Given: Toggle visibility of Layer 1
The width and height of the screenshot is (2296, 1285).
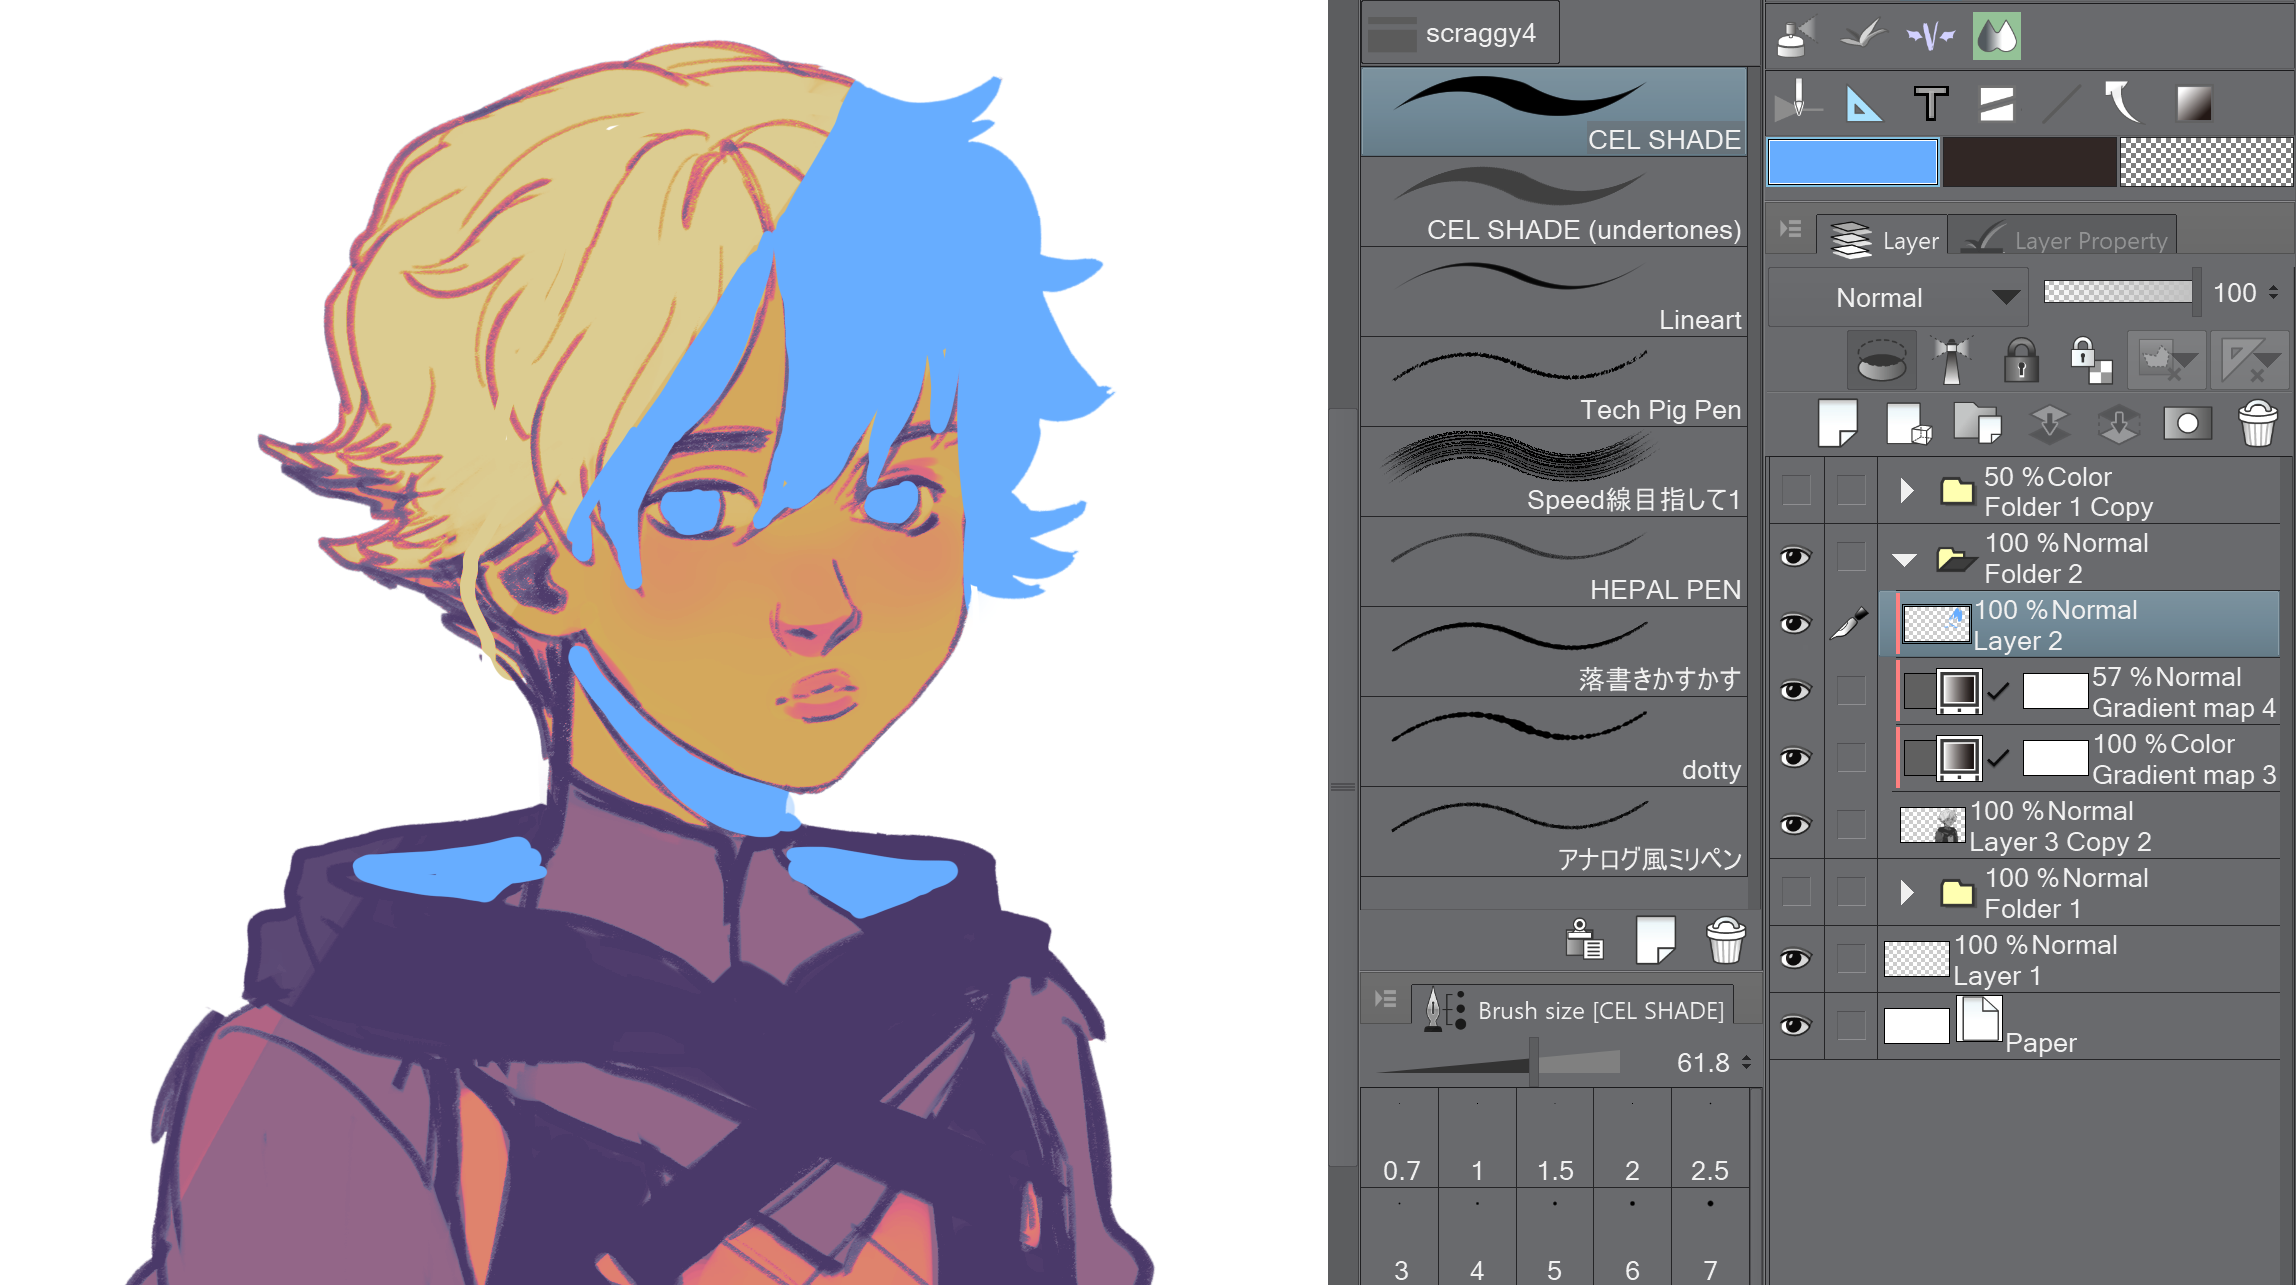Looking at the screenshot, I should [x=1795, y=959].
